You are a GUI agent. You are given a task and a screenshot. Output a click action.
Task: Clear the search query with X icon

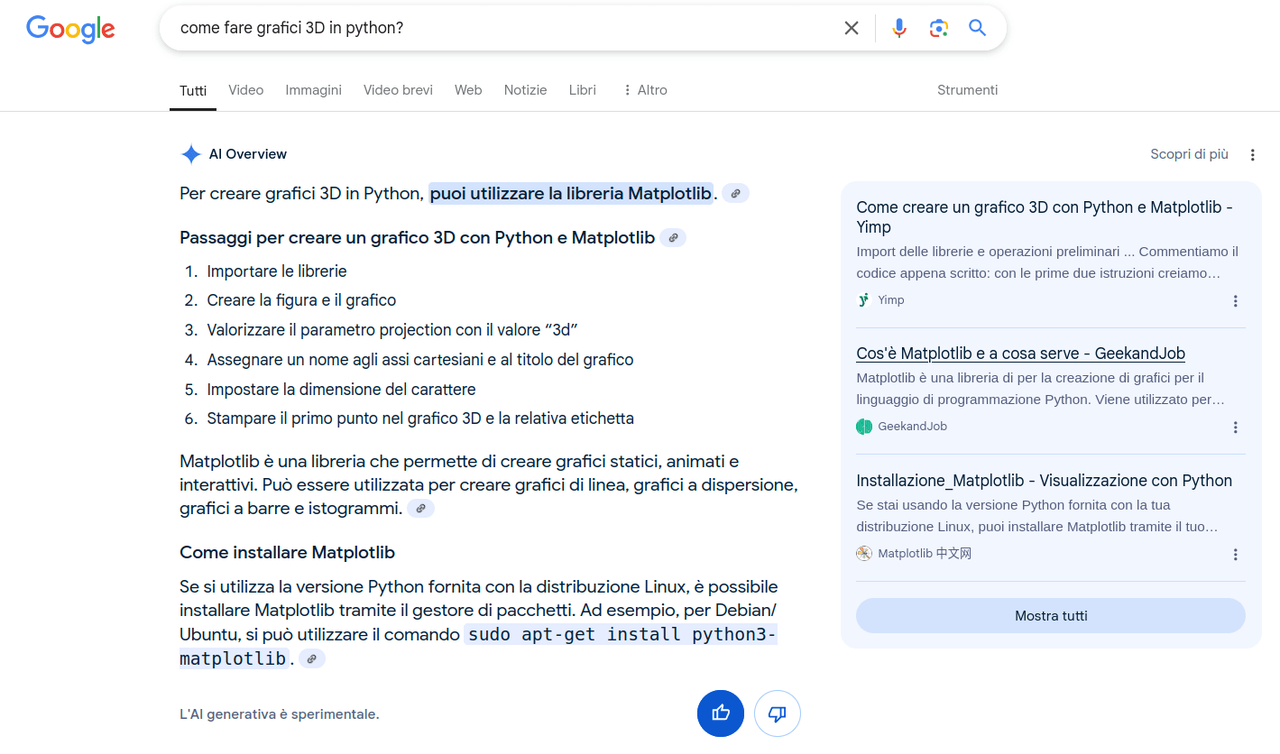(x=851, y=28)
